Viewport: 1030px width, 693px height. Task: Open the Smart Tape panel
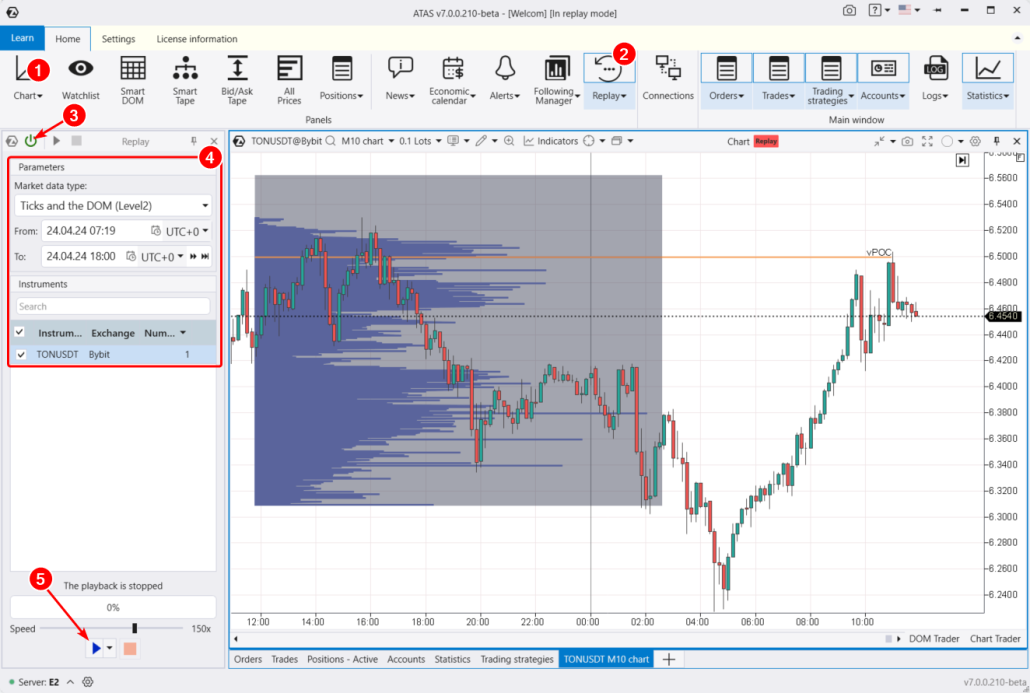coord(185,80)
